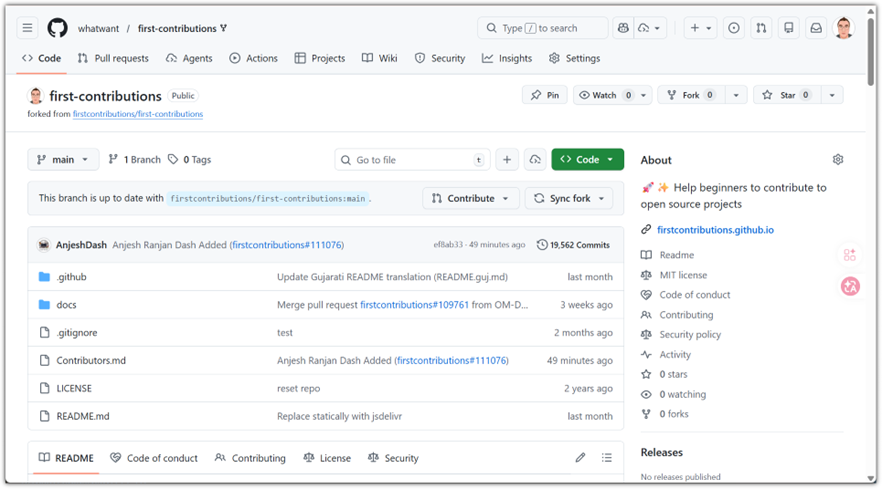The image size is (882, 489).
Task: Open the pull requests icon in top header
Action: 761,28
